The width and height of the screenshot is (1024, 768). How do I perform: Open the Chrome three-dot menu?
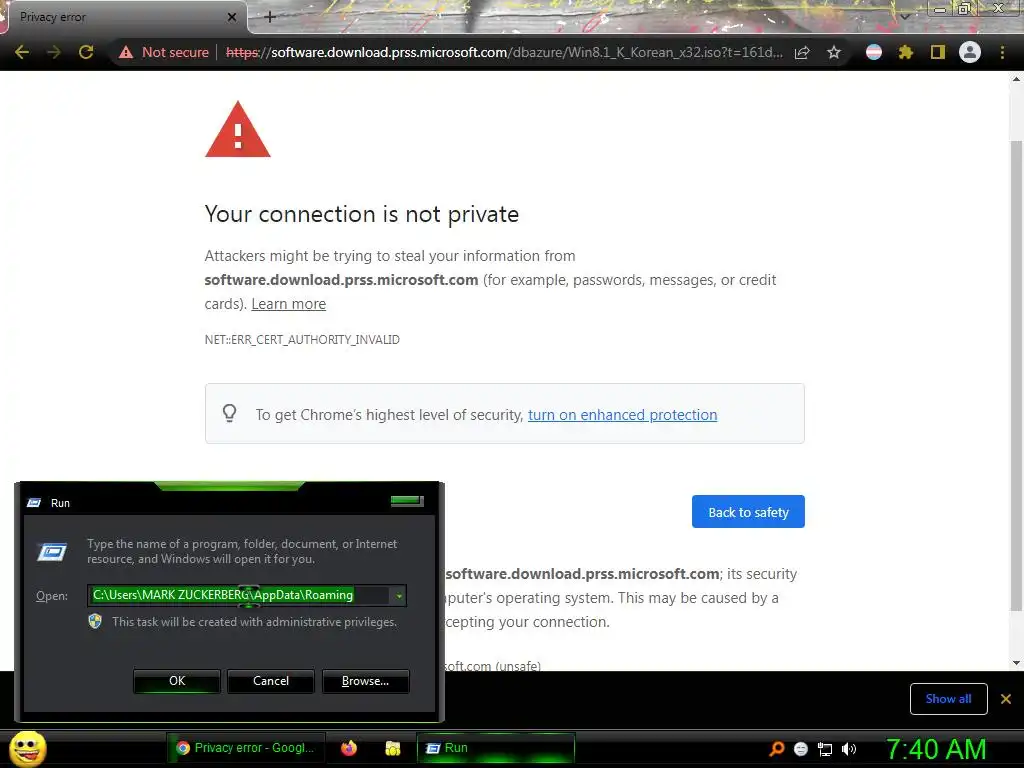(1002, 52)
